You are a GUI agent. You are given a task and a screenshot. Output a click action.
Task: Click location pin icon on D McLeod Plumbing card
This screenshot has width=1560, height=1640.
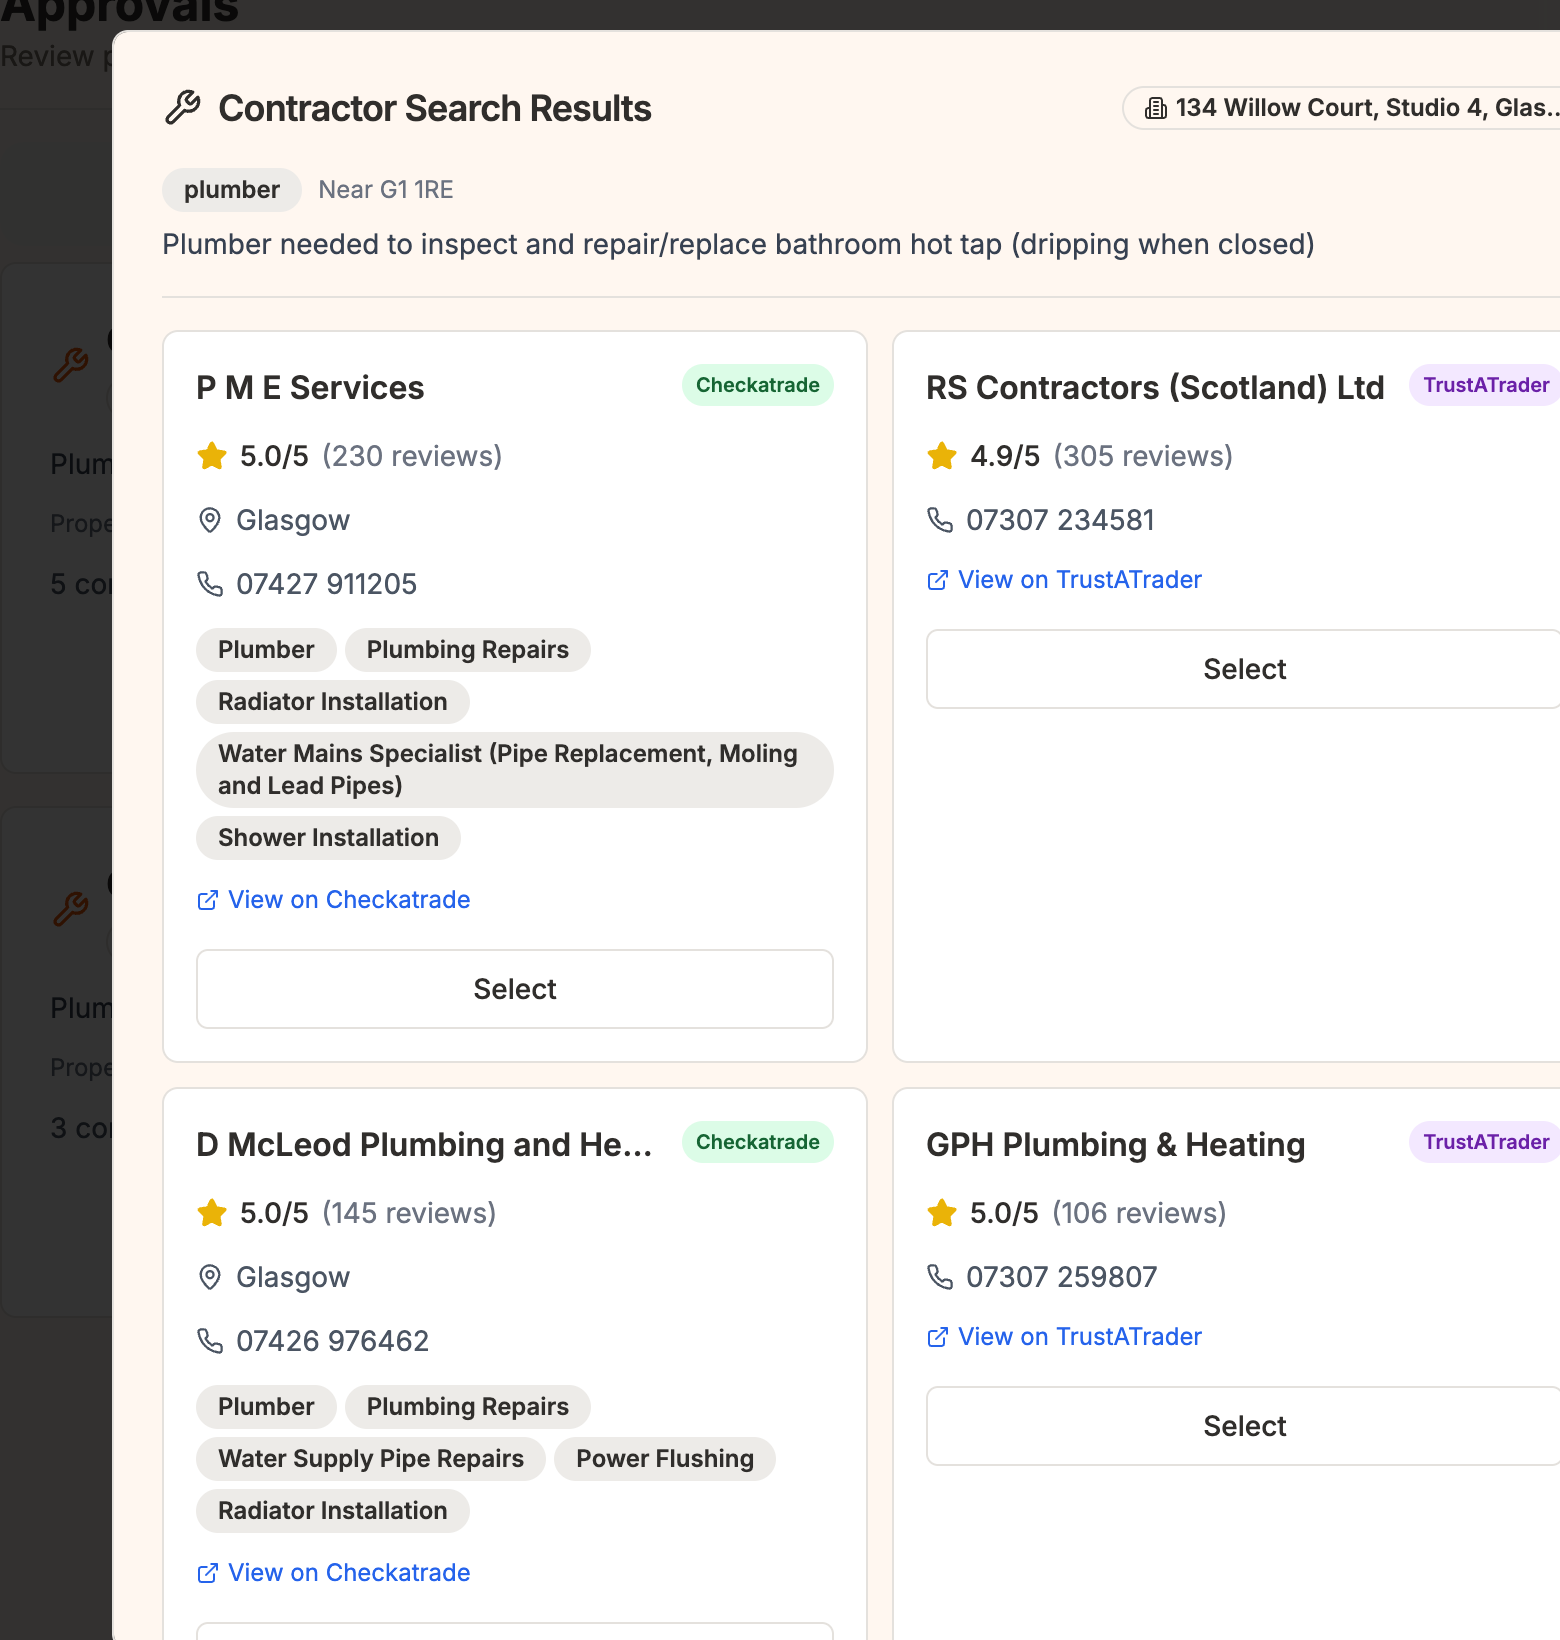[x=210, y=1277]
